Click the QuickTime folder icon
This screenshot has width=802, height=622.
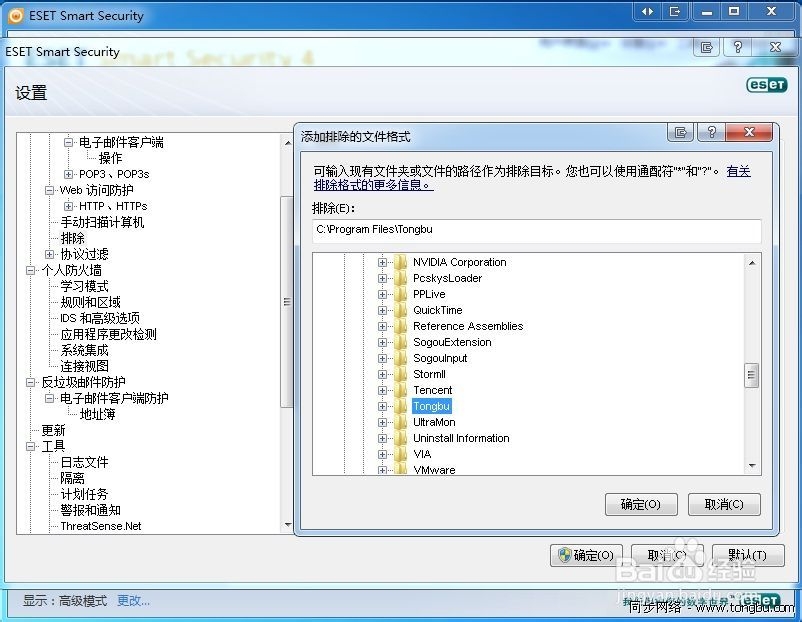[400, 310]
